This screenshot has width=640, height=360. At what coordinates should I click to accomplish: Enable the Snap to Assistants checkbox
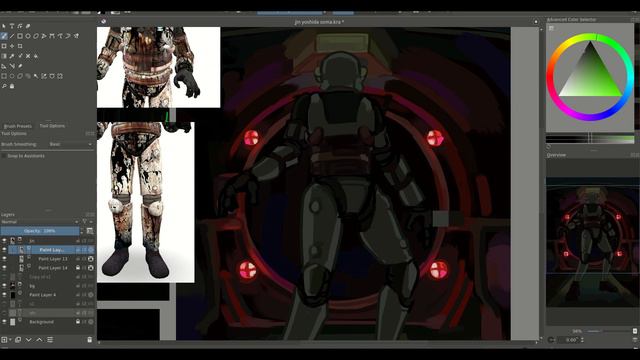click(4, 156)
